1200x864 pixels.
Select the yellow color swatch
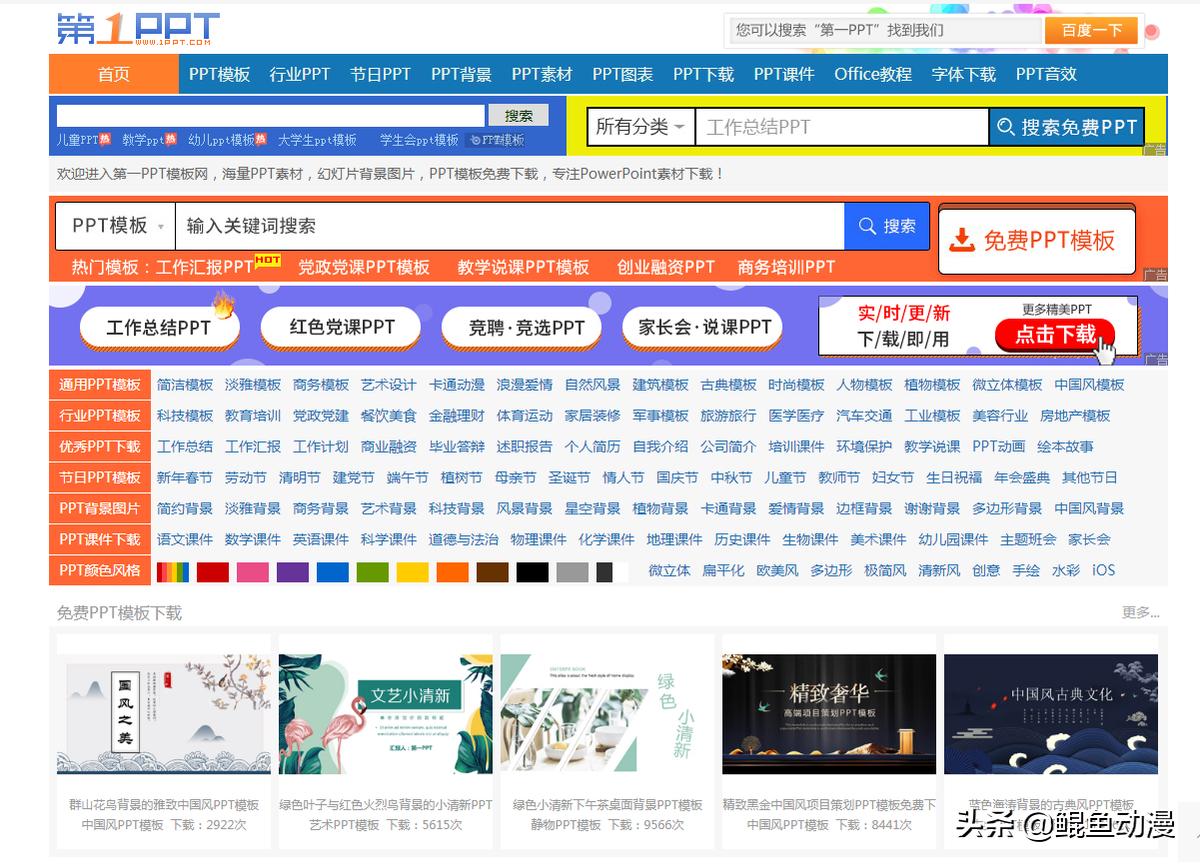(413, 572)
